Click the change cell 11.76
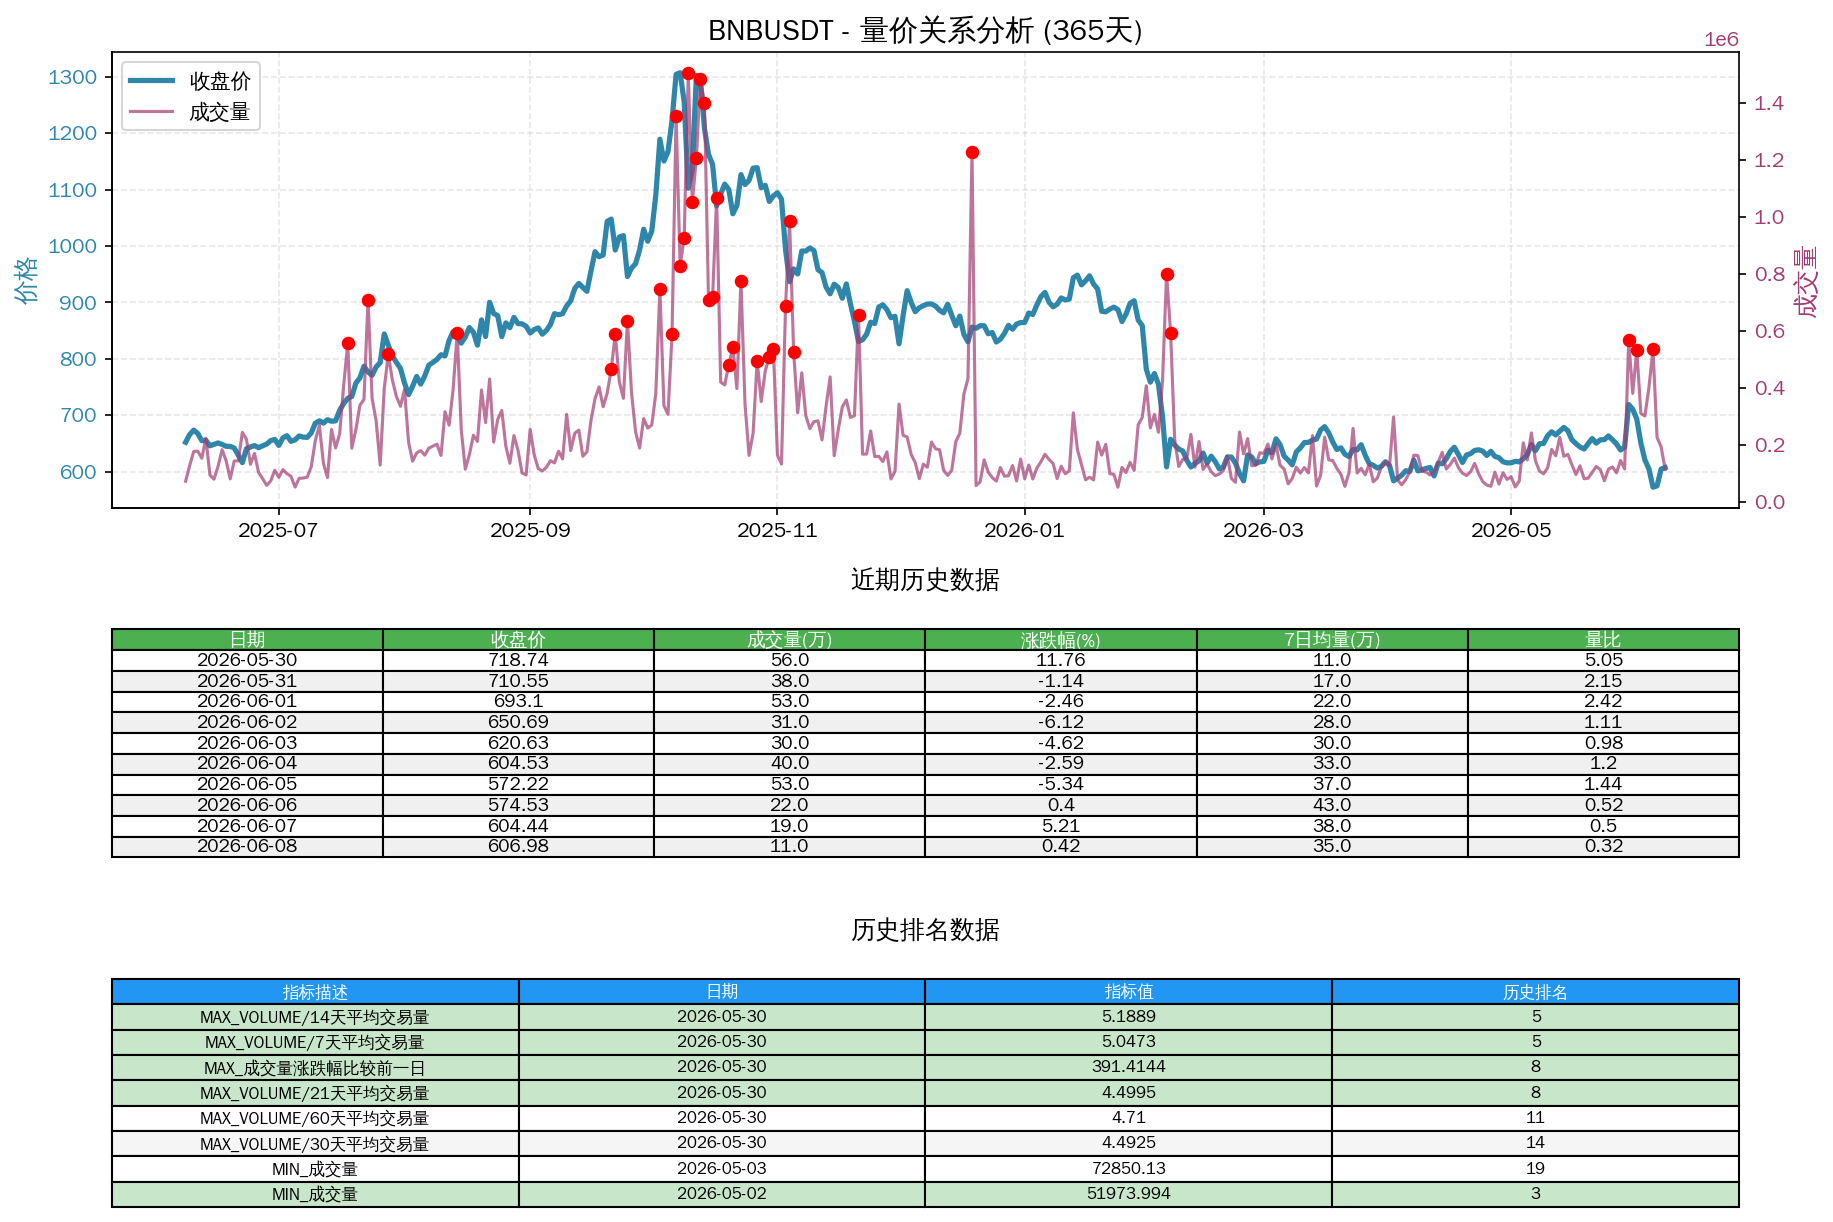The image size is (1833, 1222). pyautogui.click(x=1061, y=660)
